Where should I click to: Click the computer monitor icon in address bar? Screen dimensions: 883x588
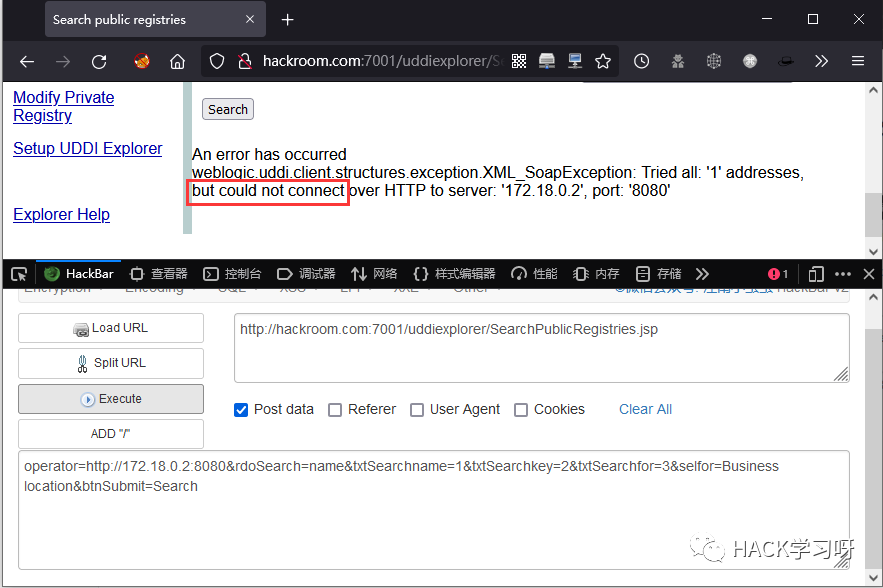(574, 61)
